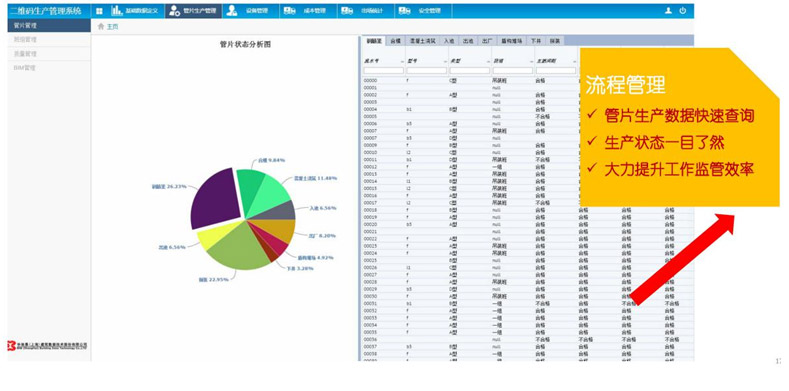The height and width of the screenshot is (391, 789).
Task: Switch to the 入池 tab
Action: coord(449,41)
